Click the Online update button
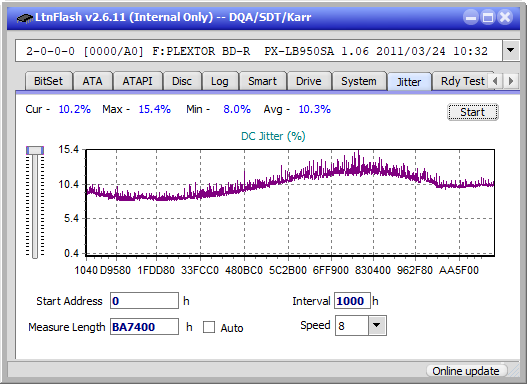 coord(465,371)
